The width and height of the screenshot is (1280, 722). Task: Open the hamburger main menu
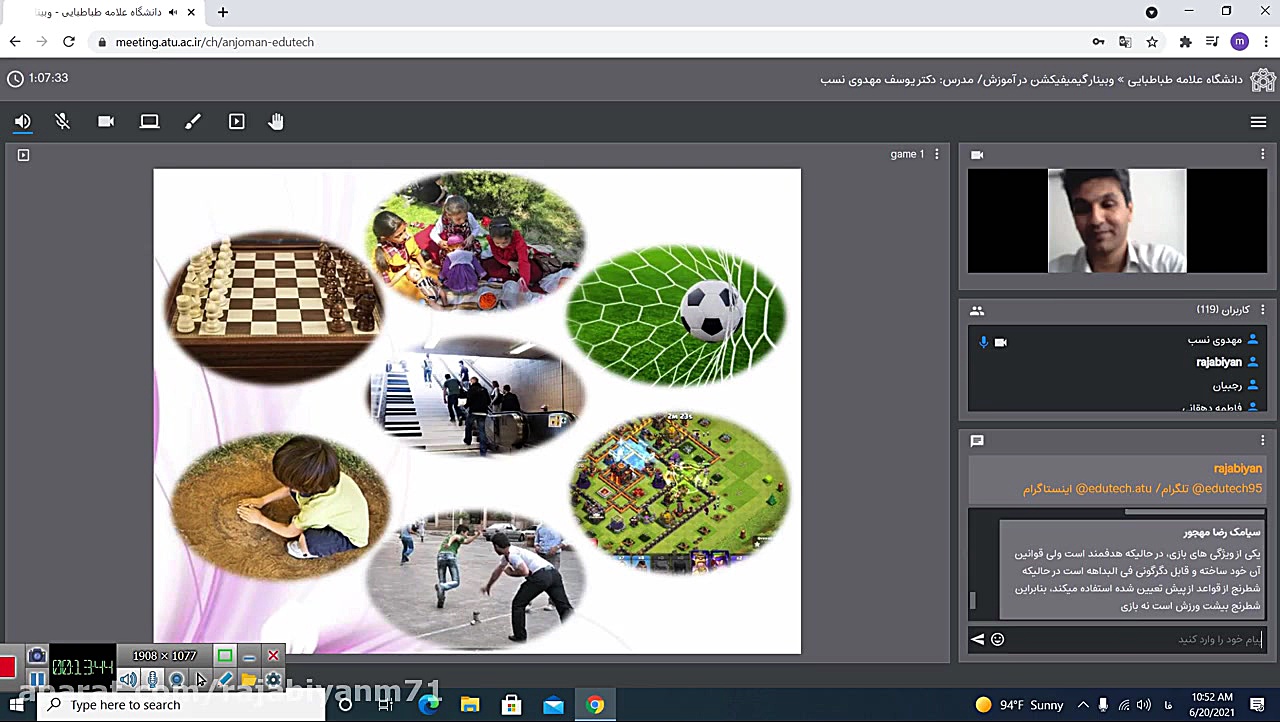pyautogui.click(x=1258, y=122)
